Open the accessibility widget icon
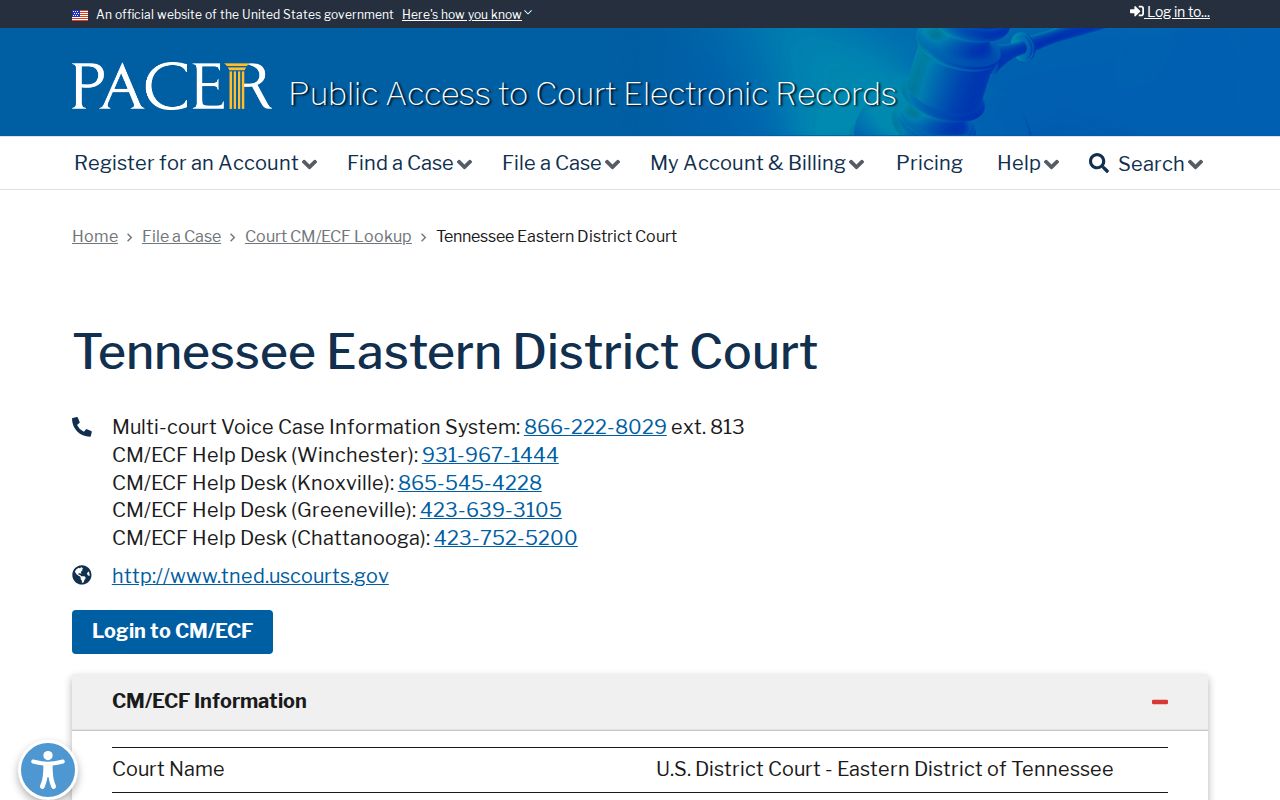1280x800 pixels. coord(47,771)
